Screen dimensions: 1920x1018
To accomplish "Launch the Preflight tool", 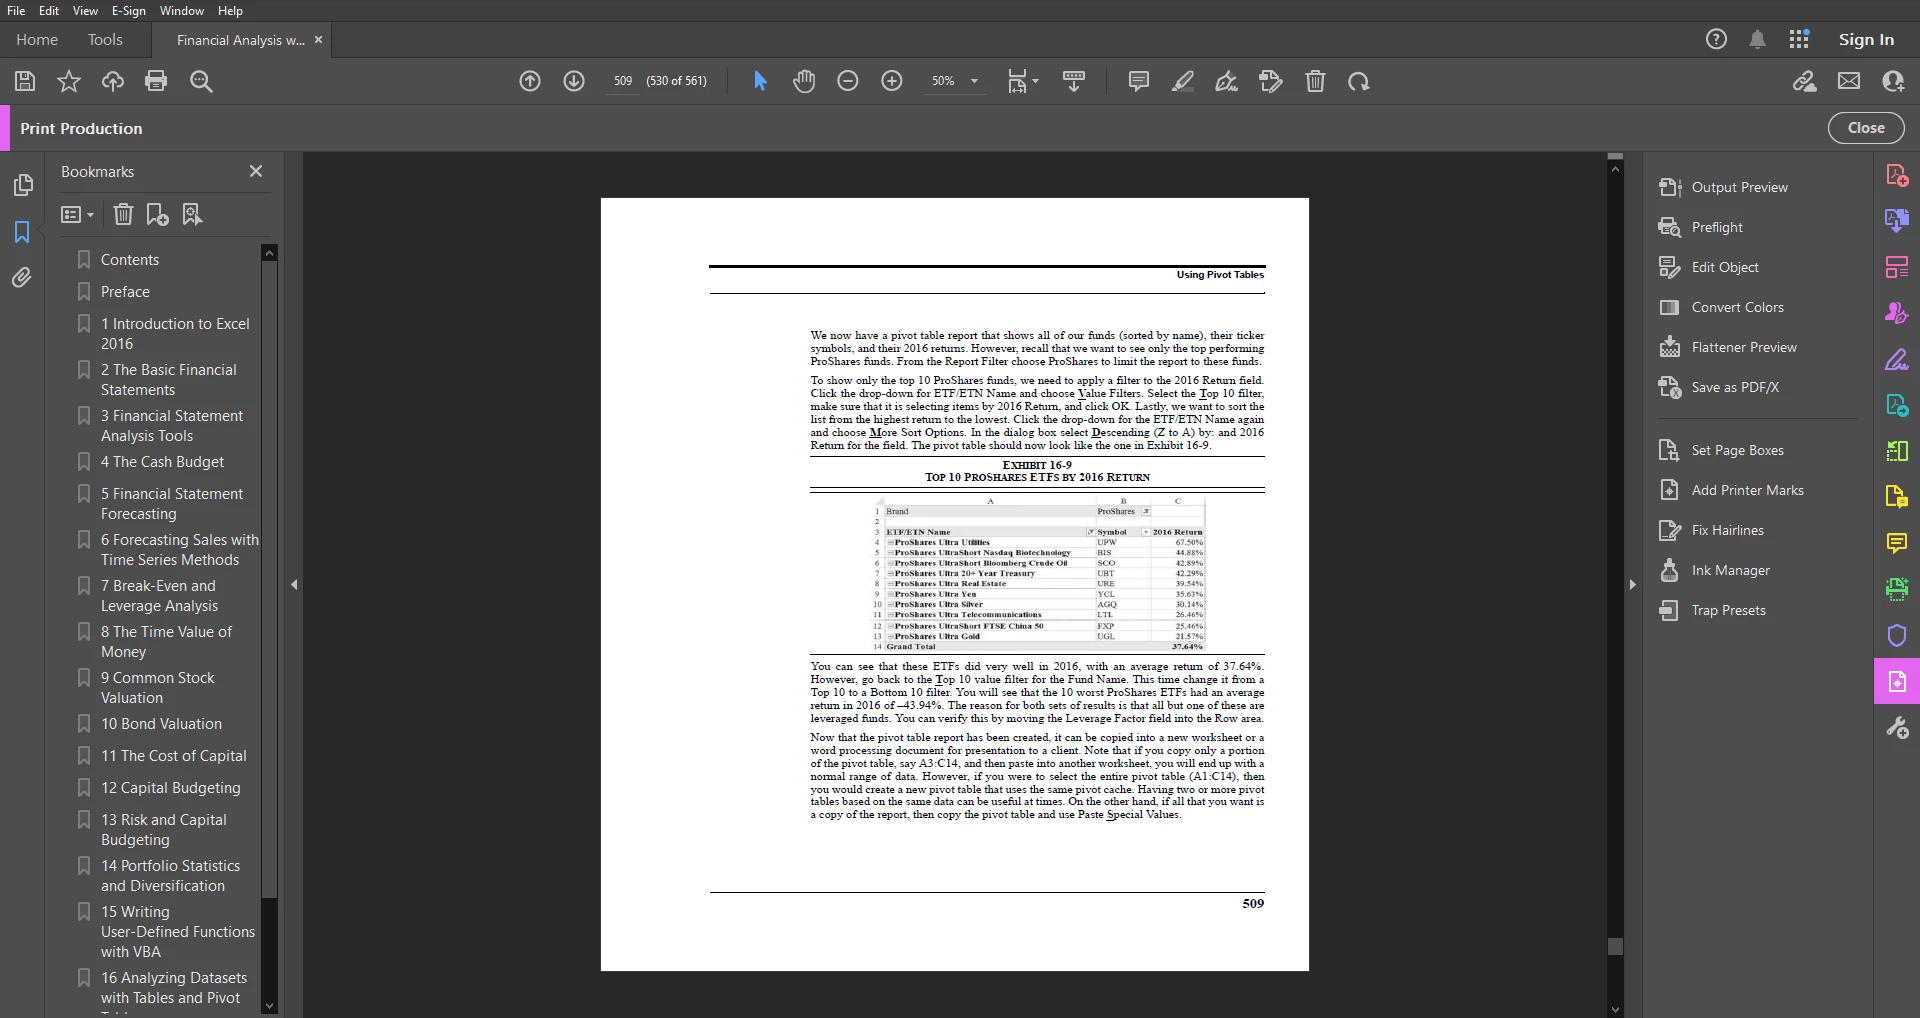I will point(1701,227).
